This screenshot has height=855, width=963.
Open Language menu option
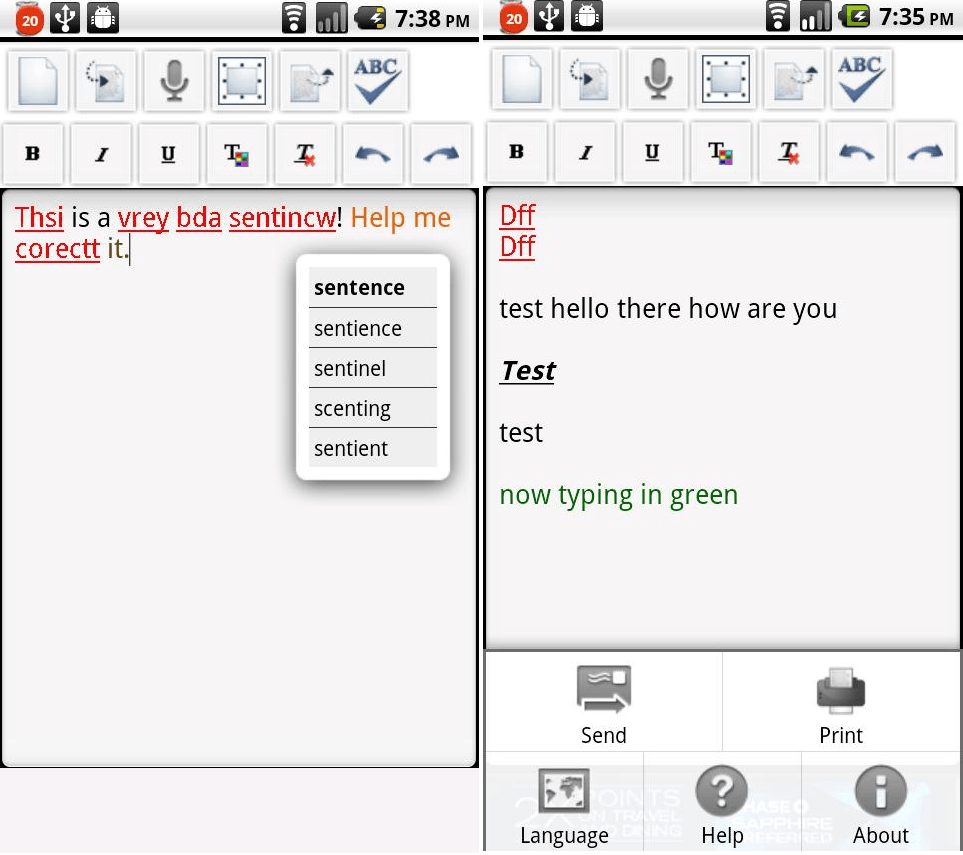pyautogui.click(x=564, y=803)
